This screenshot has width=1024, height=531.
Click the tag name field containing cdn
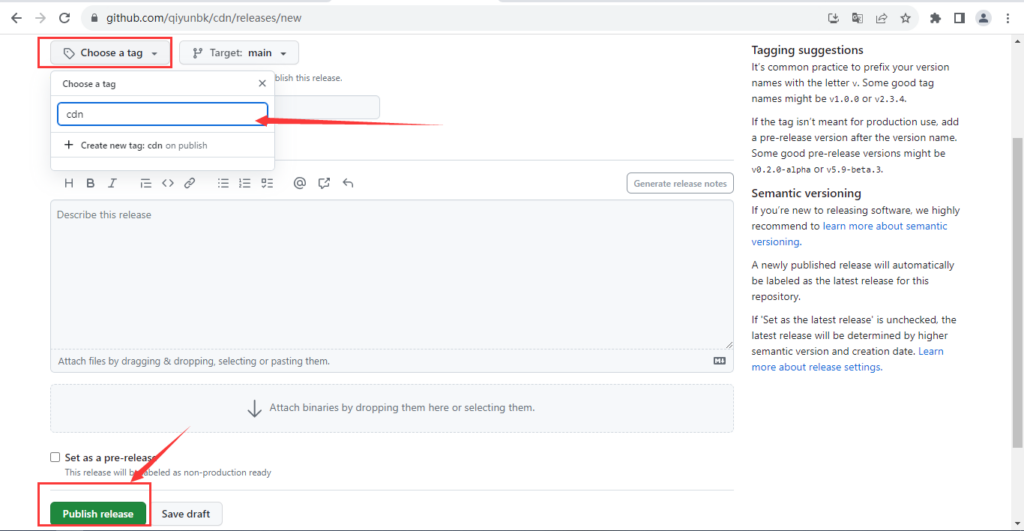point(163,114)
